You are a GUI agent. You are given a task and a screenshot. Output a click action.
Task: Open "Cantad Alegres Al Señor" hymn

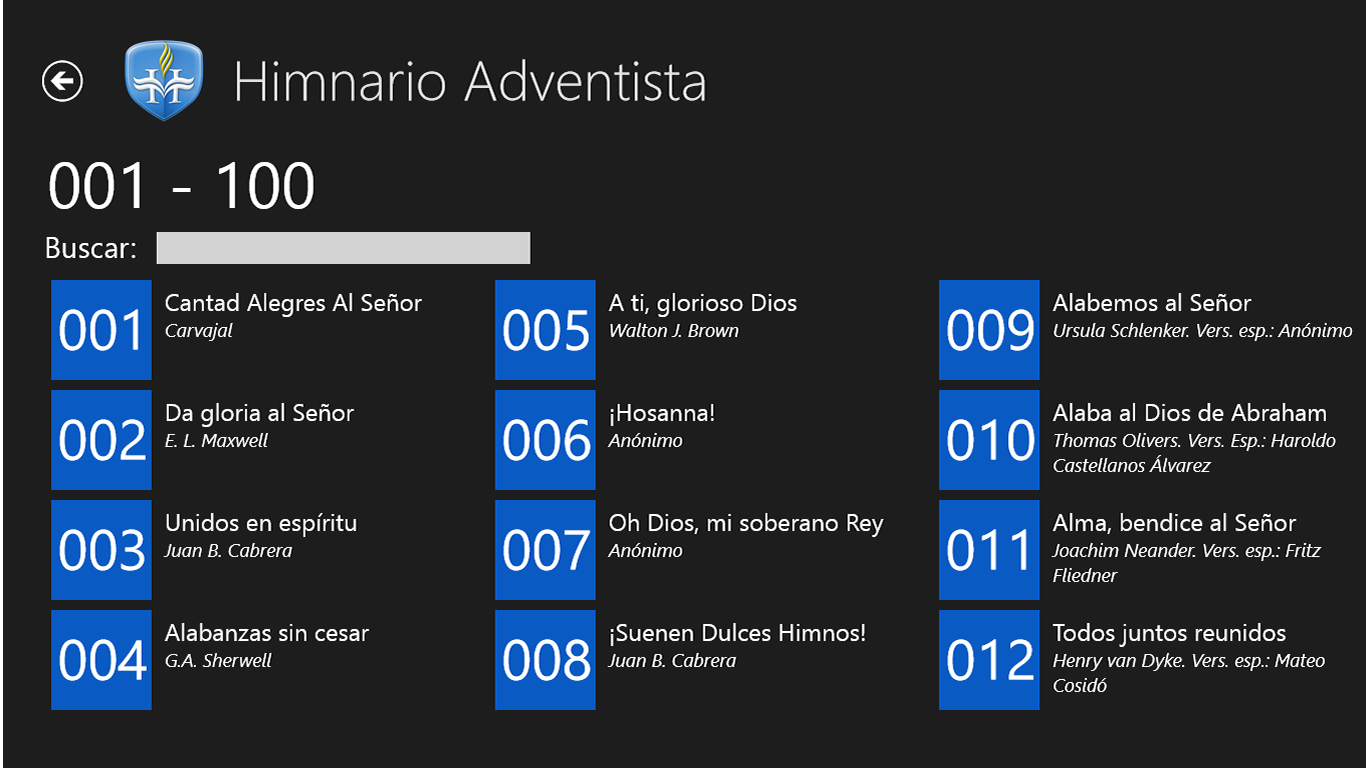click(293, 303)
